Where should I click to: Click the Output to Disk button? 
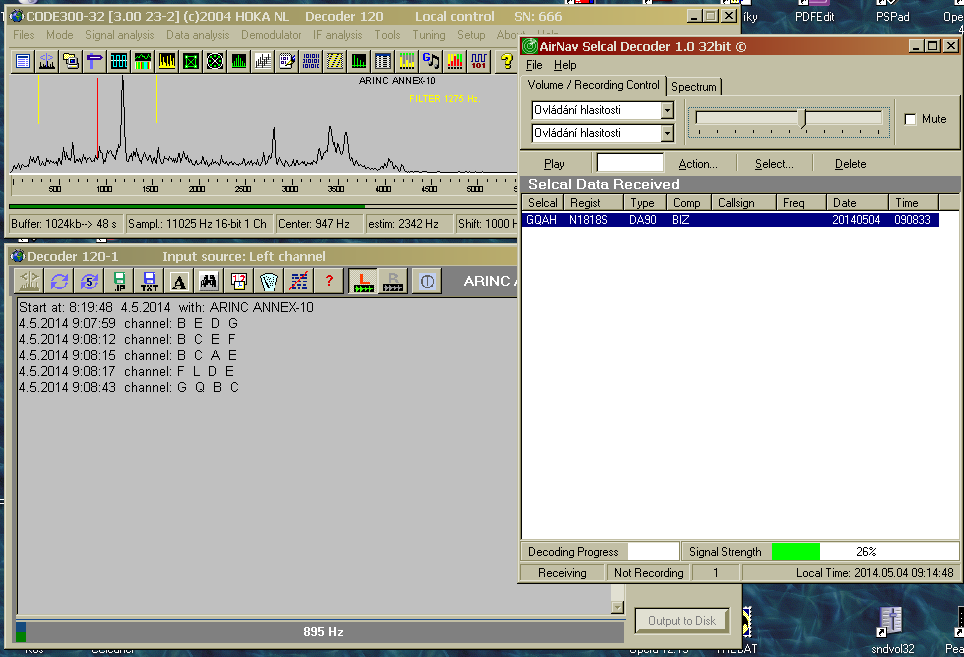(682, 621)
